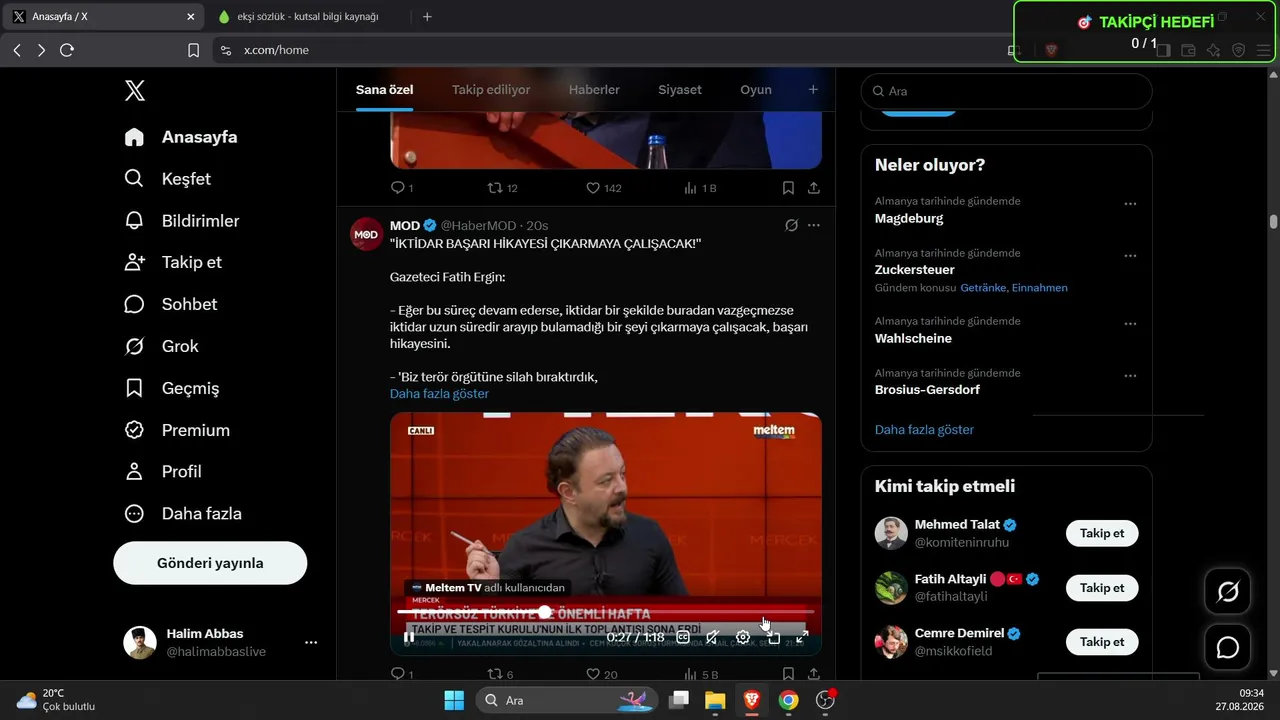Bookmark this page in the address bar
This screenshot has height=720, width=1280.
pos(194,50)
